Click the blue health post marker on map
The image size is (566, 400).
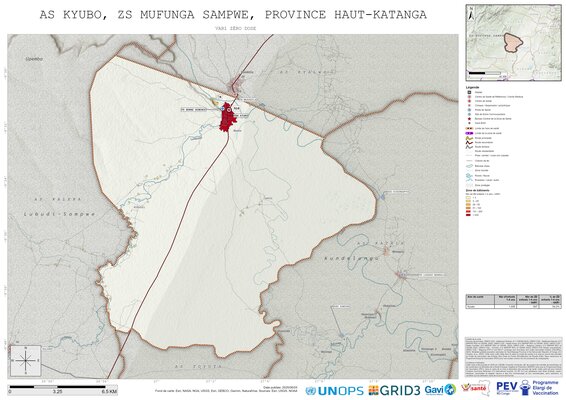(x=222, y=108)
